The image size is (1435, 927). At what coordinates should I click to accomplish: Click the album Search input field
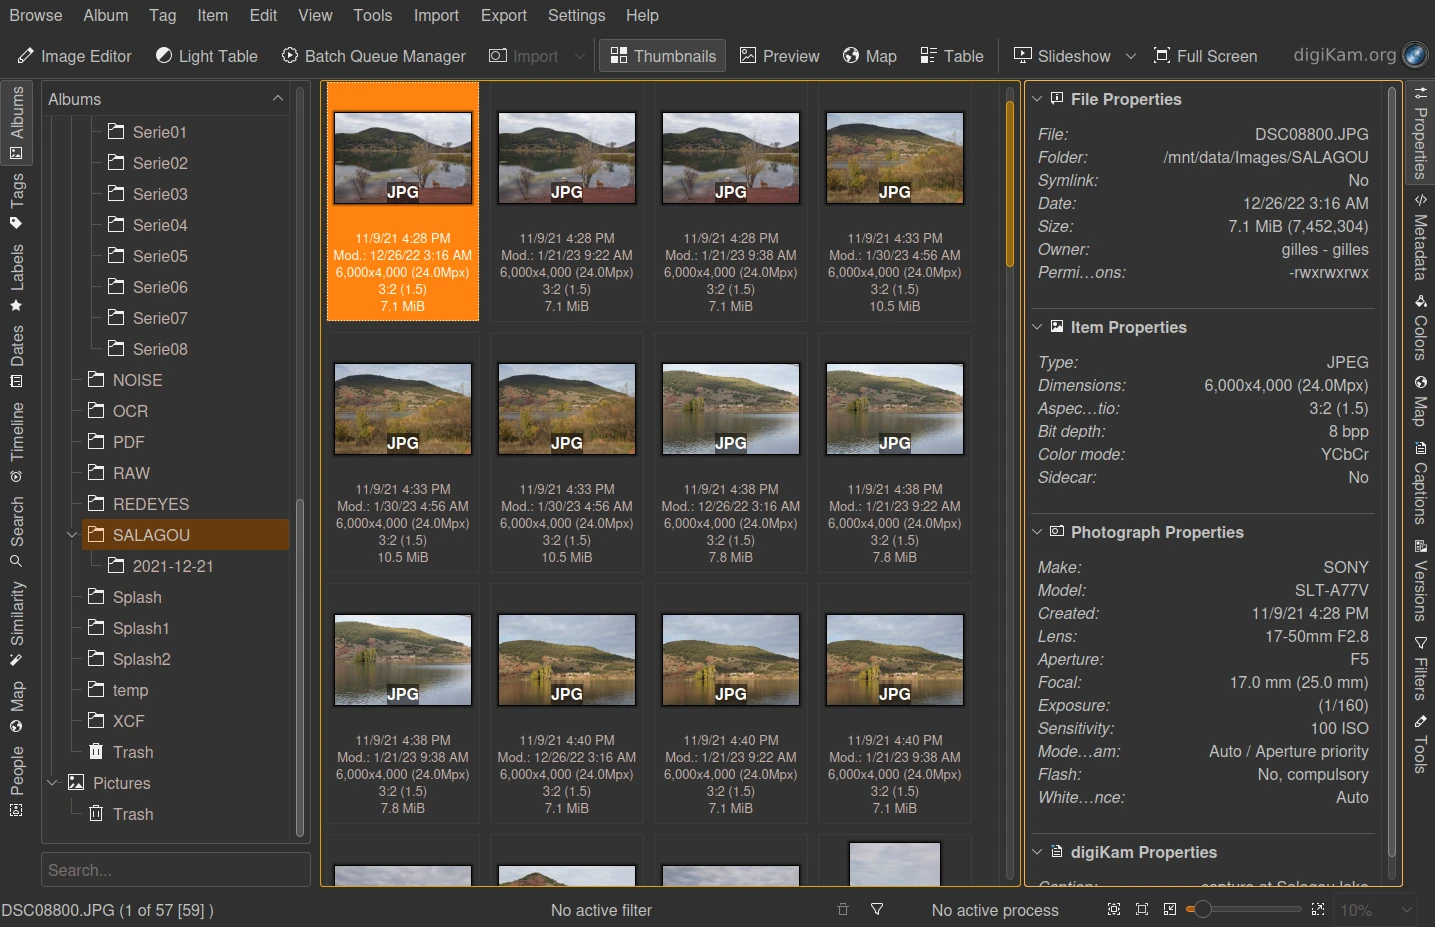[x=175, y=870]
